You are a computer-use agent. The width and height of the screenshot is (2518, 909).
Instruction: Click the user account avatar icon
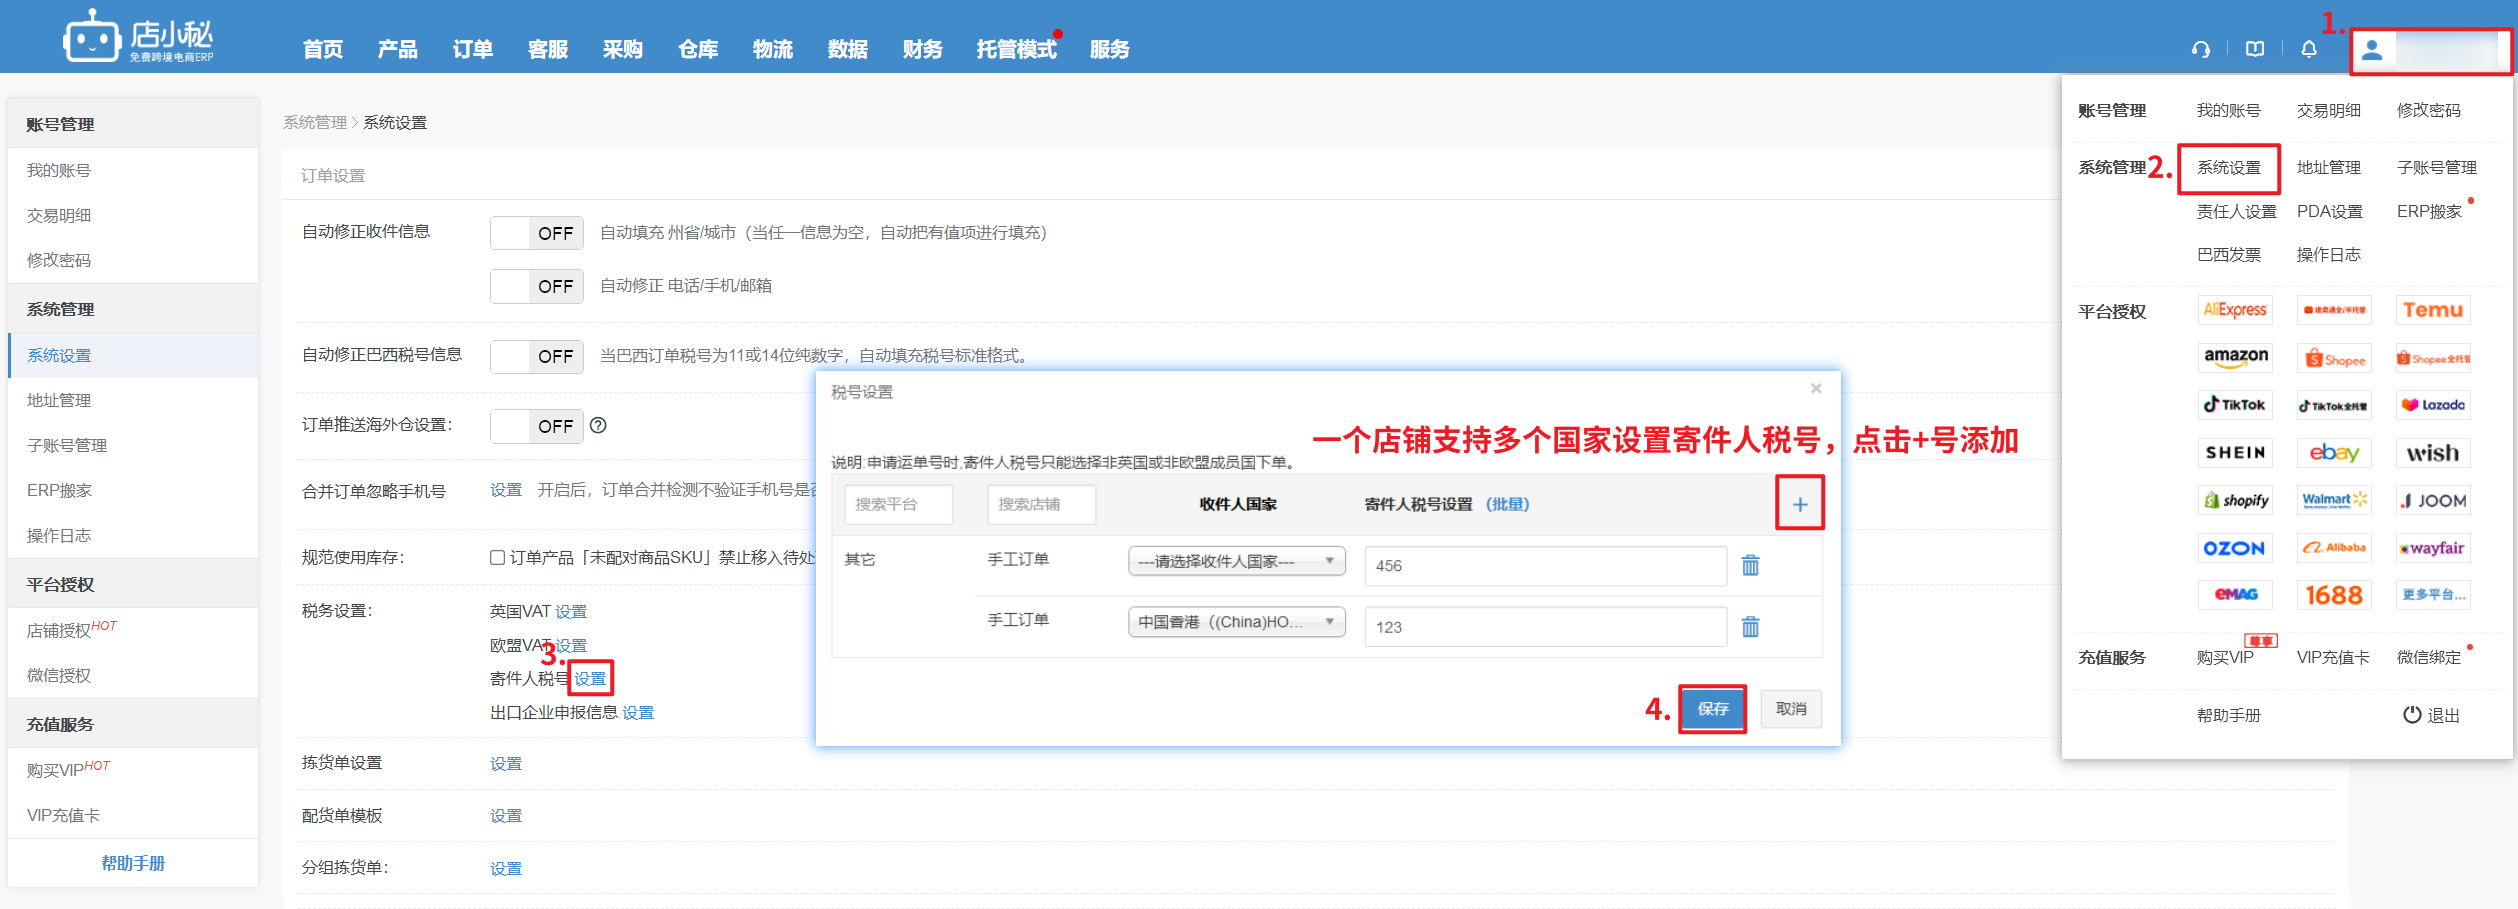click(2372, 50)
